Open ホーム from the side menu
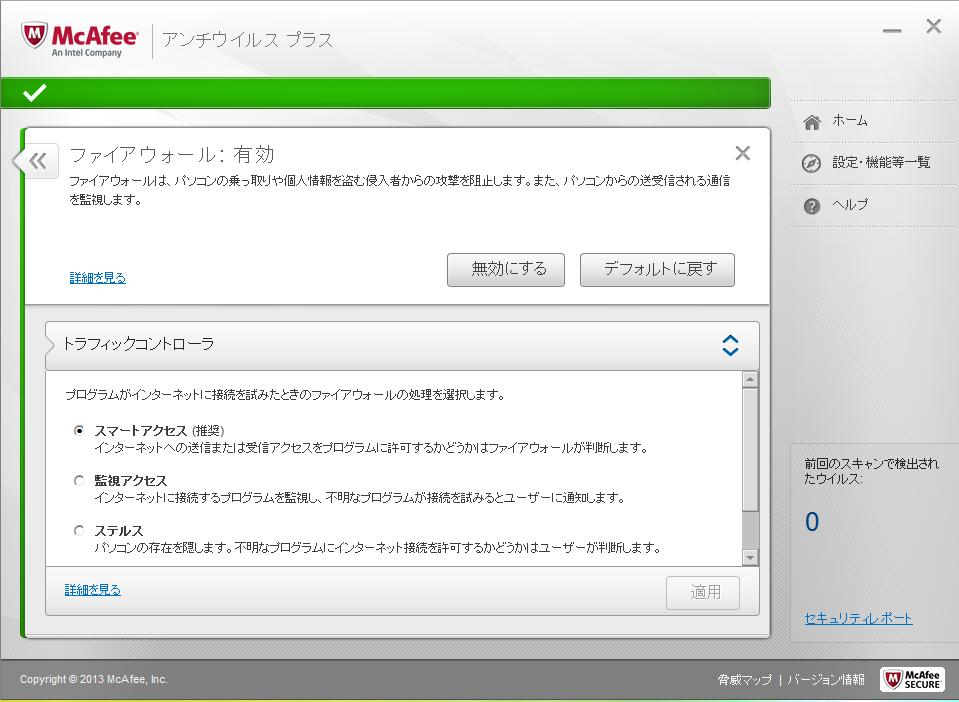Image resolution: width=959 pixels, height=702 pixels. [850, 120]
